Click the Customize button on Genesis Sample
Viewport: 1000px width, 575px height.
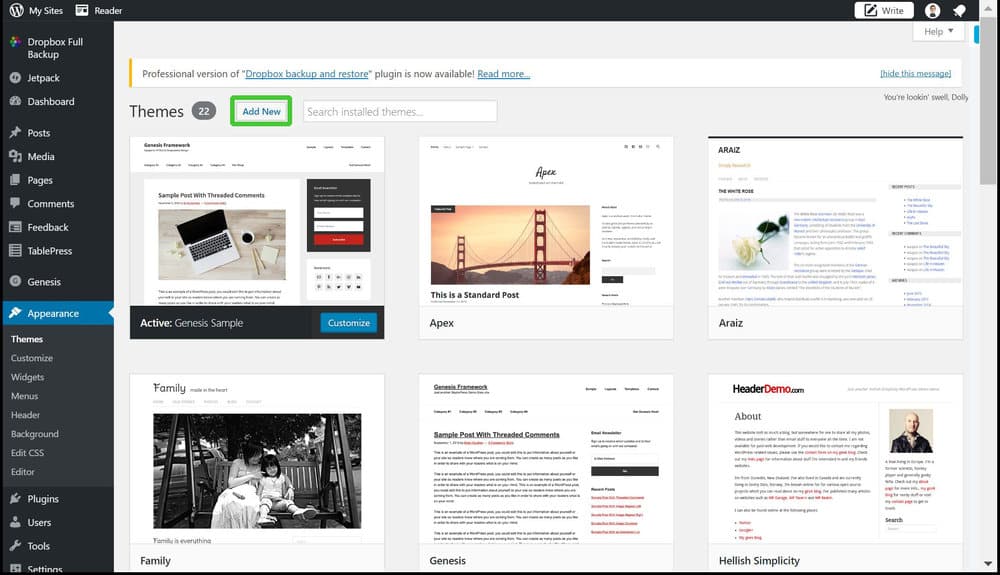349,323
